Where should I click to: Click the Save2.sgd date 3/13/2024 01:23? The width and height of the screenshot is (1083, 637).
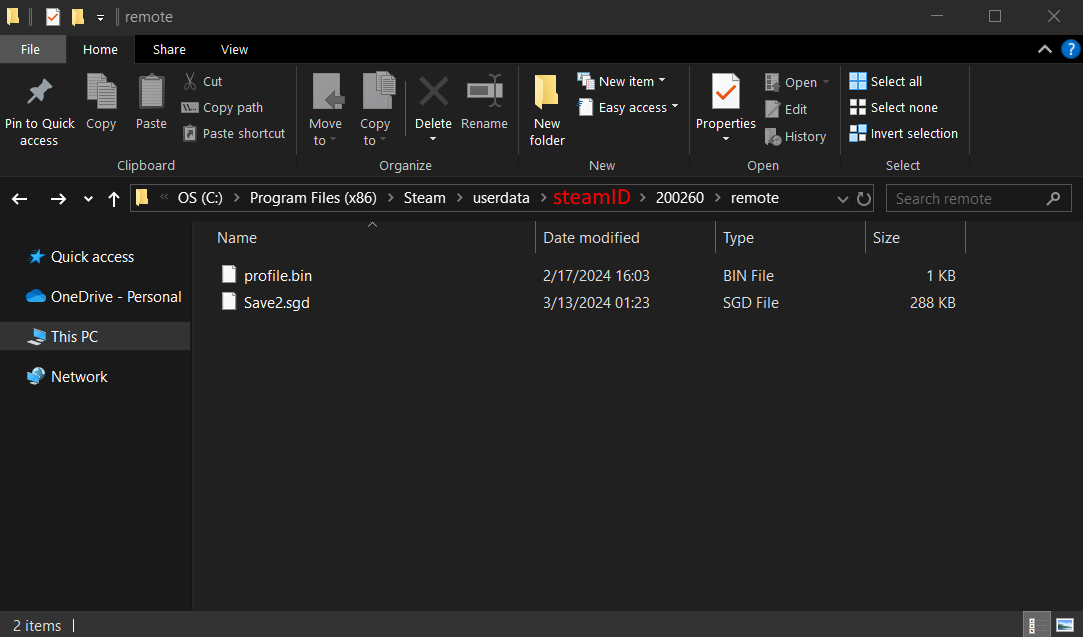(x=596, y=303)
